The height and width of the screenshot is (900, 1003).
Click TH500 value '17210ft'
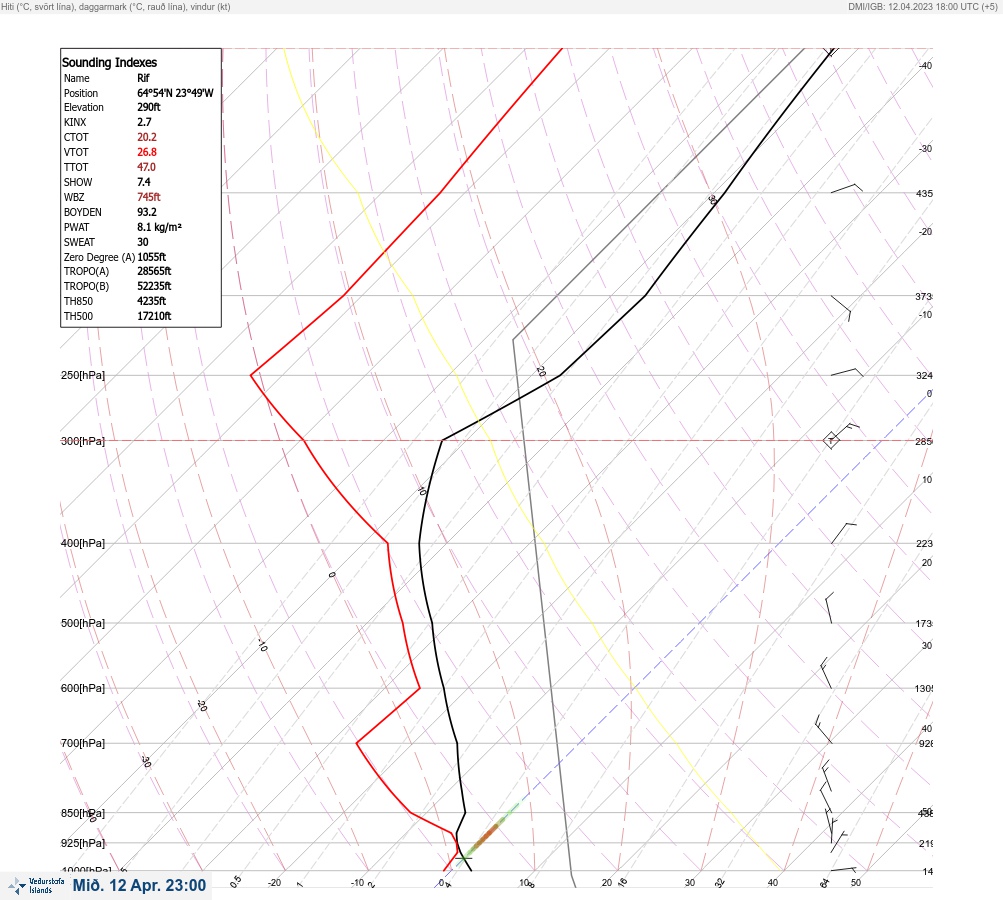pyautogui.click(x=154, y=316)
